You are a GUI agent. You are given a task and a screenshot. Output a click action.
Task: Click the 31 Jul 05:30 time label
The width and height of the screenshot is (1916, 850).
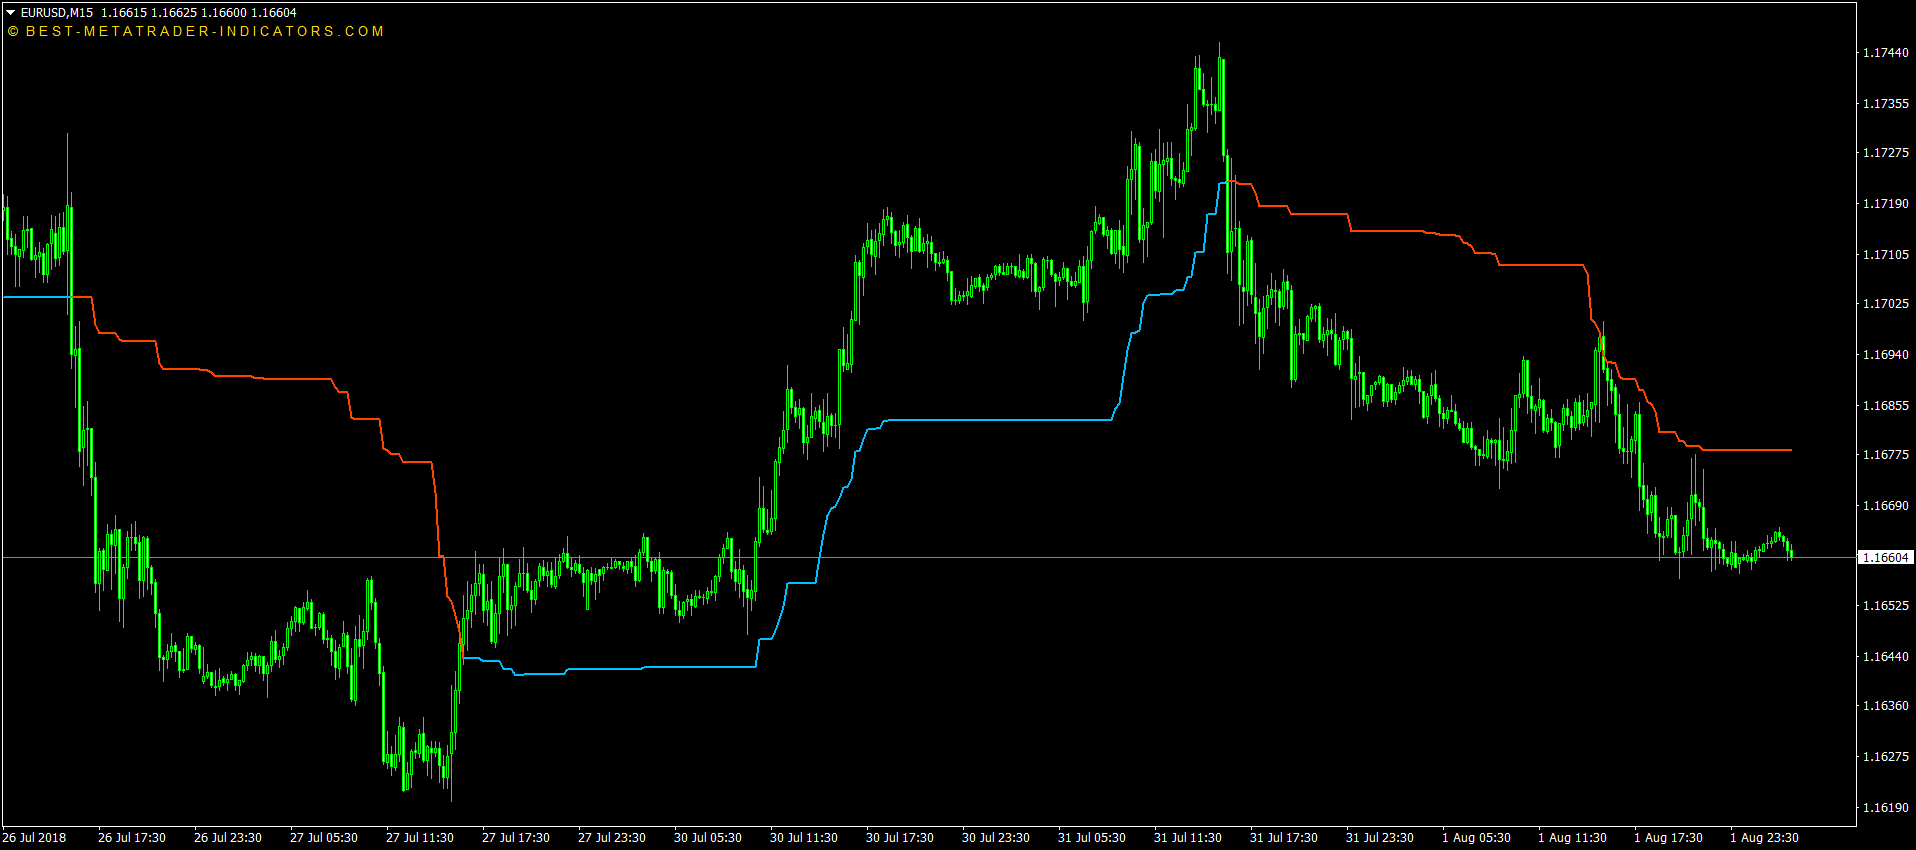click(x=1092, y=838)
